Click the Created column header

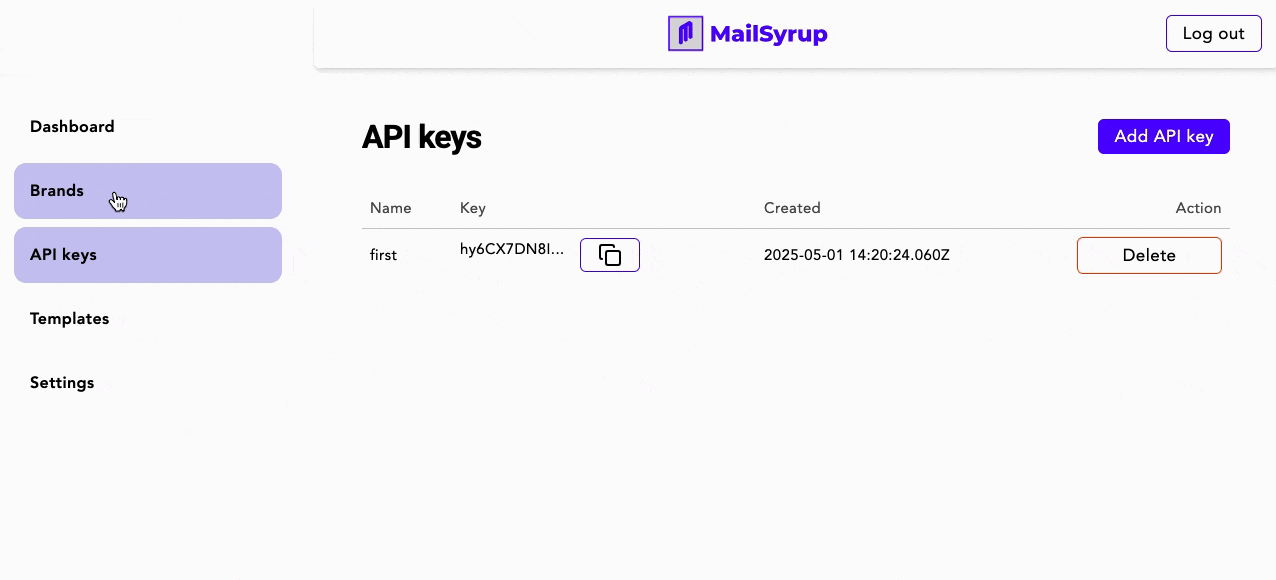(792, 208)
